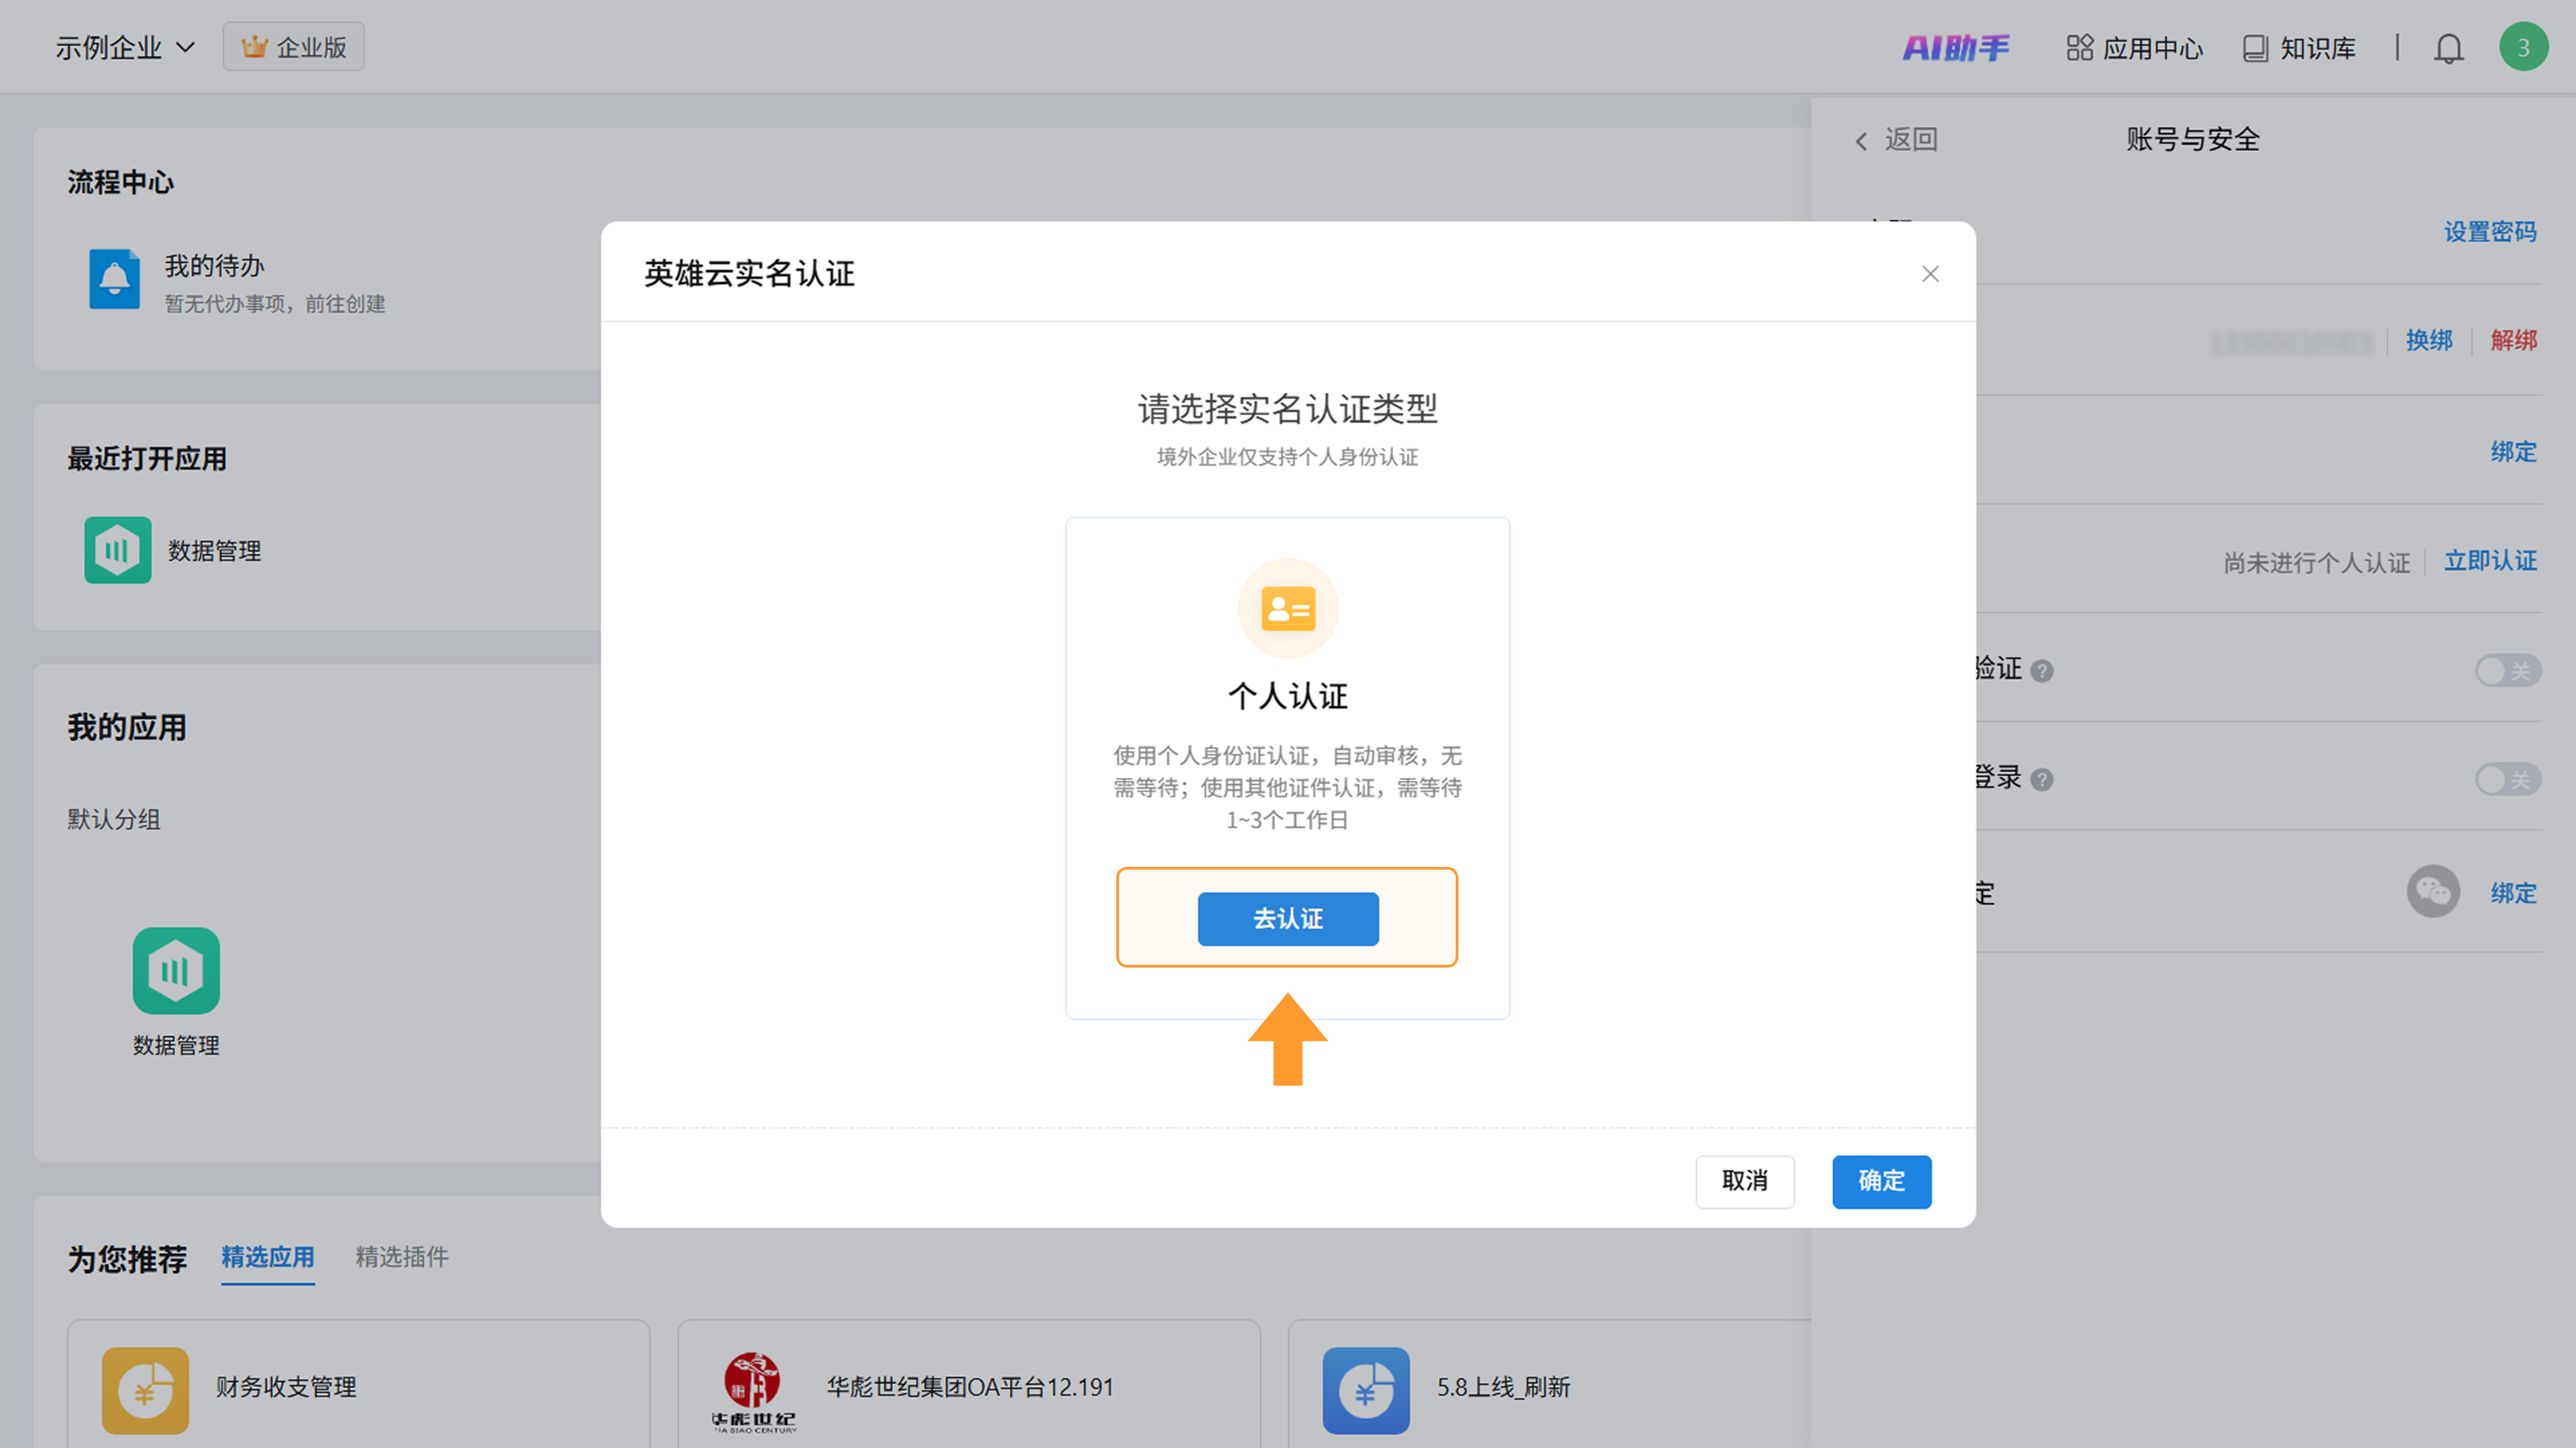Screen dimensions: 2576x1448
Task: Switch to the 精选插件 tab
Action: coord(401,1257)
